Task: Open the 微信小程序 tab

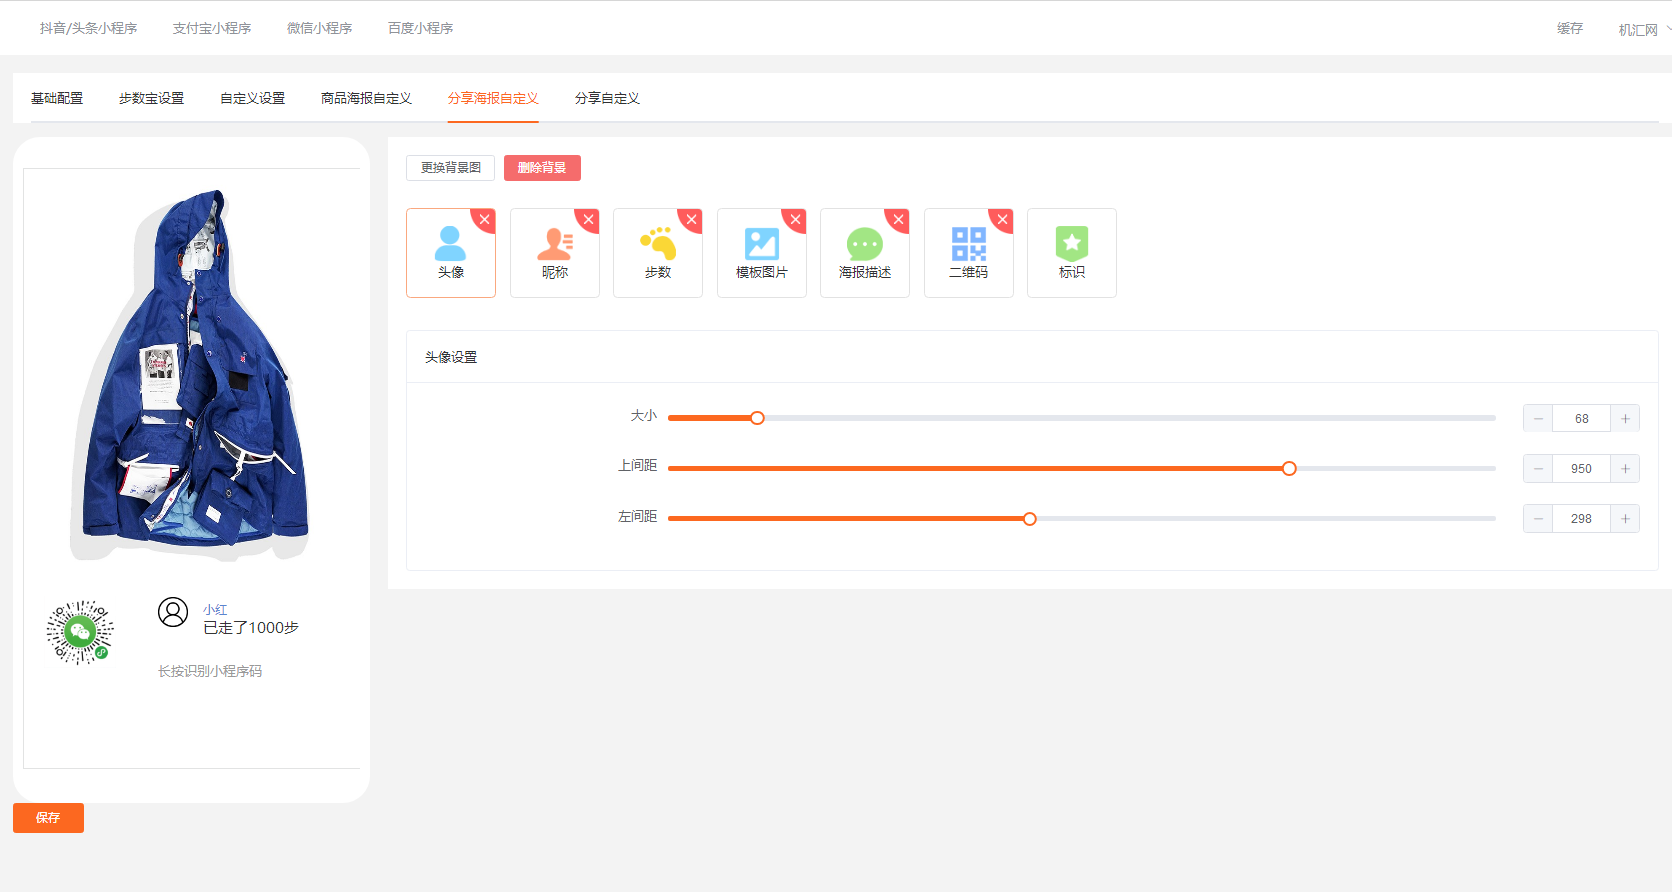Action: 320,28
